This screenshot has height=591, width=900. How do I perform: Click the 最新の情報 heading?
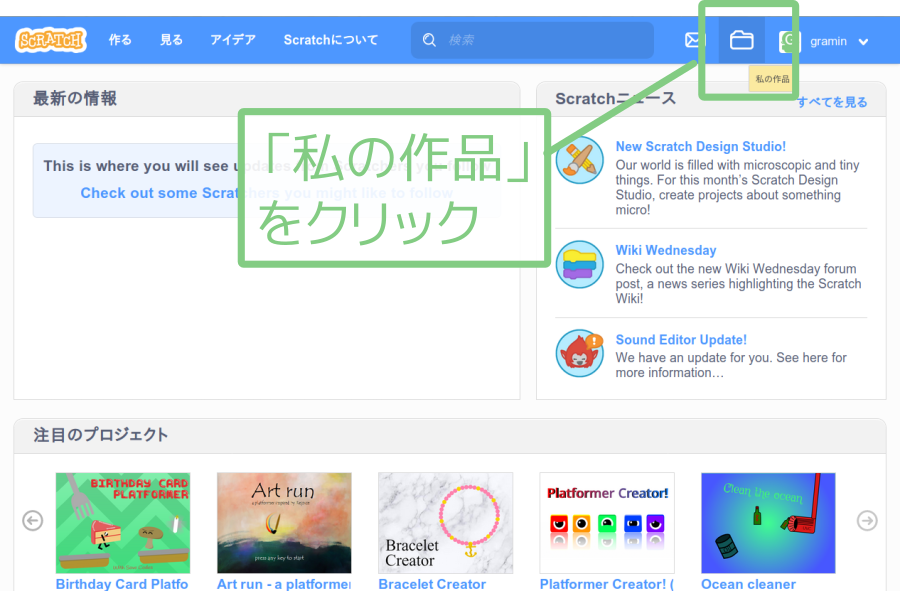(75, 98)
